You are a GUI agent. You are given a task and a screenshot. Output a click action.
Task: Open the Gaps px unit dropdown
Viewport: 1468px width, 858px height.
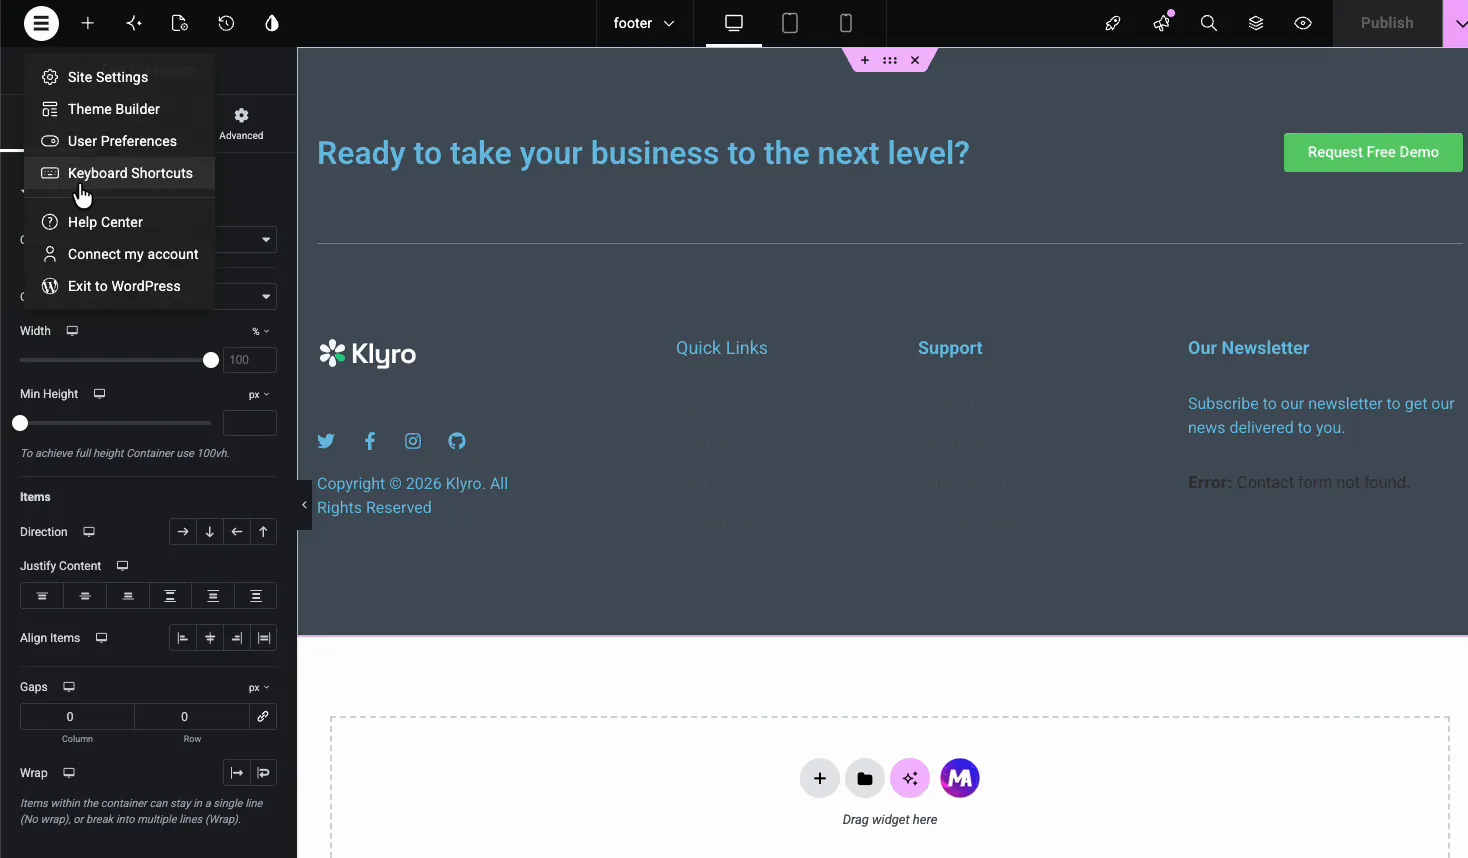[259, 688]
